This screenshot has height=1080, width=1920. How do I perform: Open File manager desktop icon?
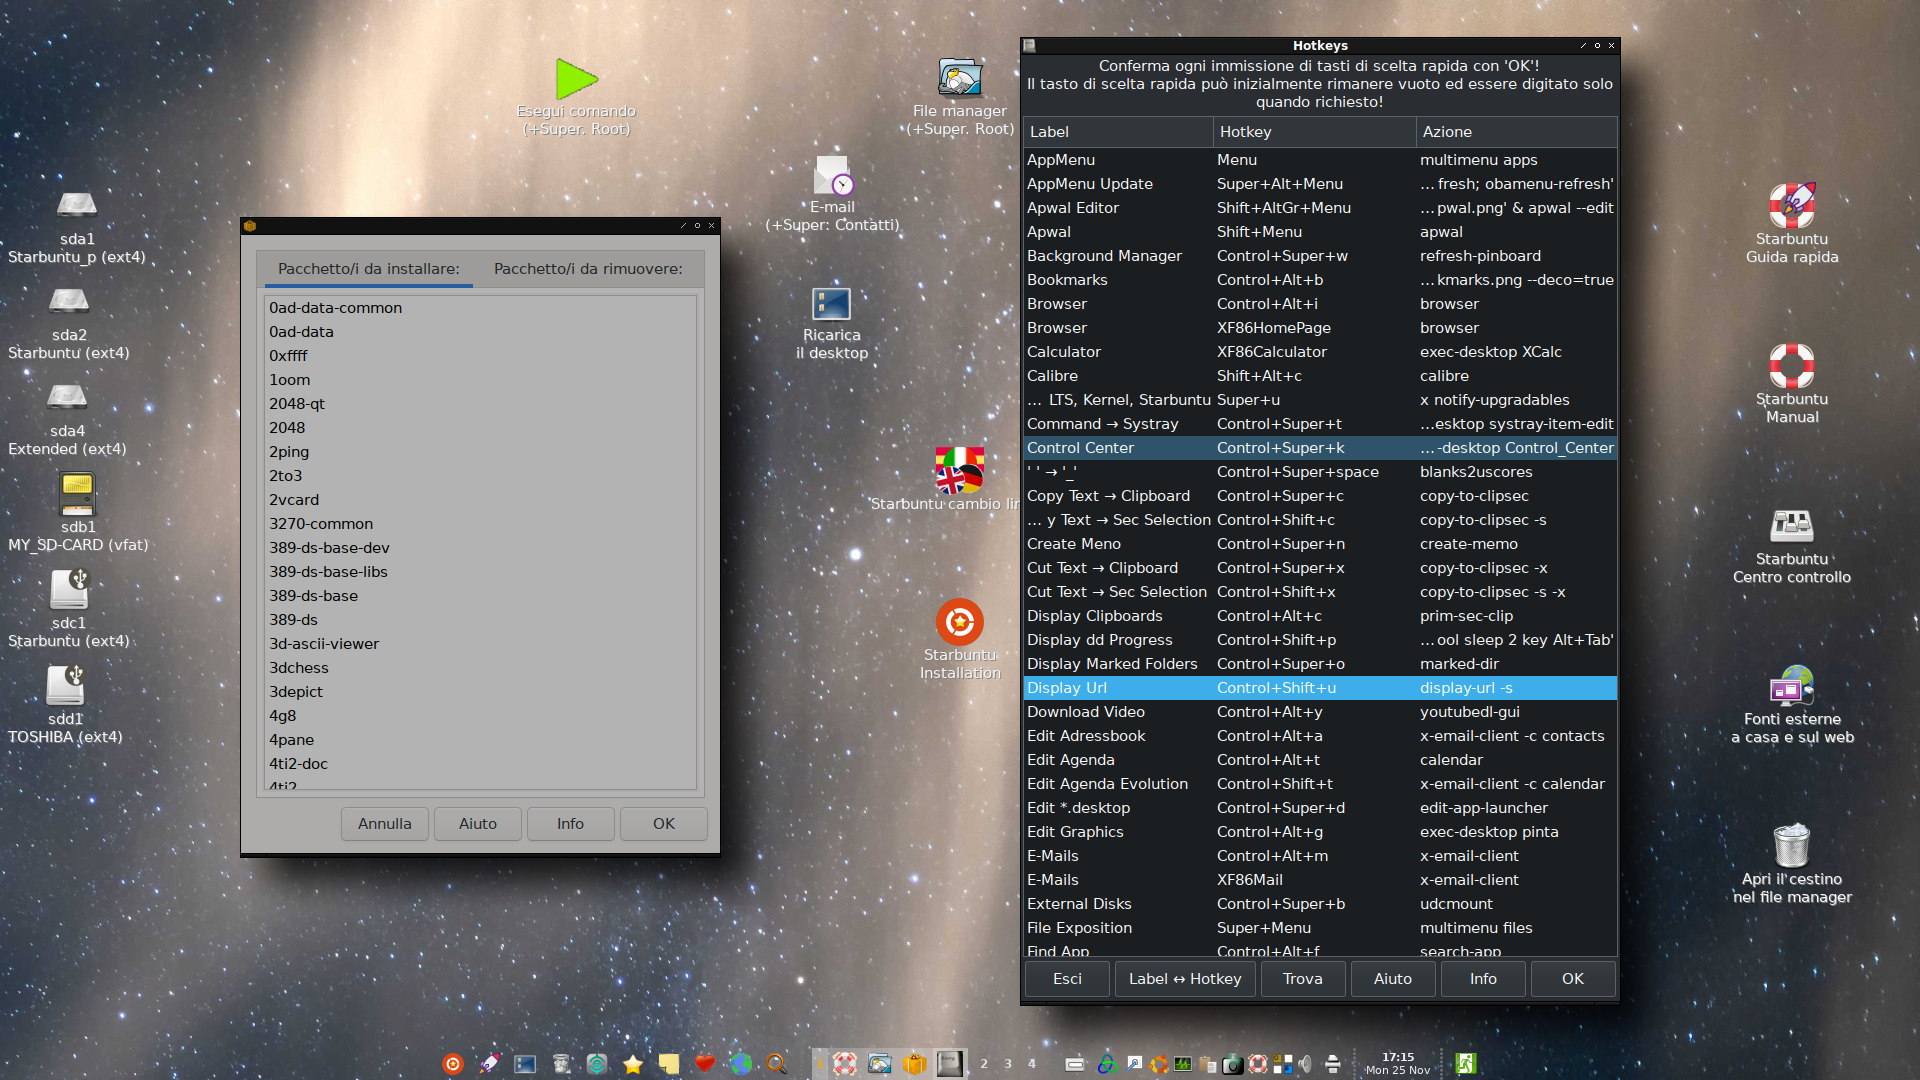coord(960,78)
